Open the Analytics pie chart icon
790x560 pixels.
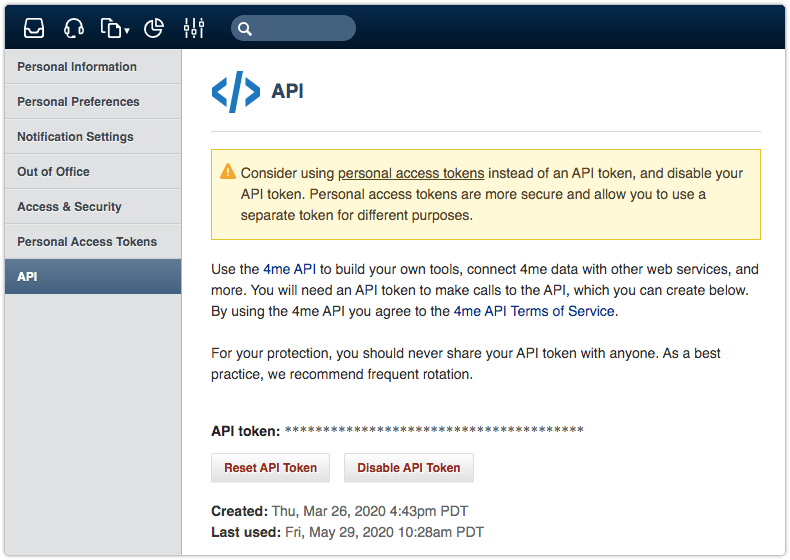[154, 28]
